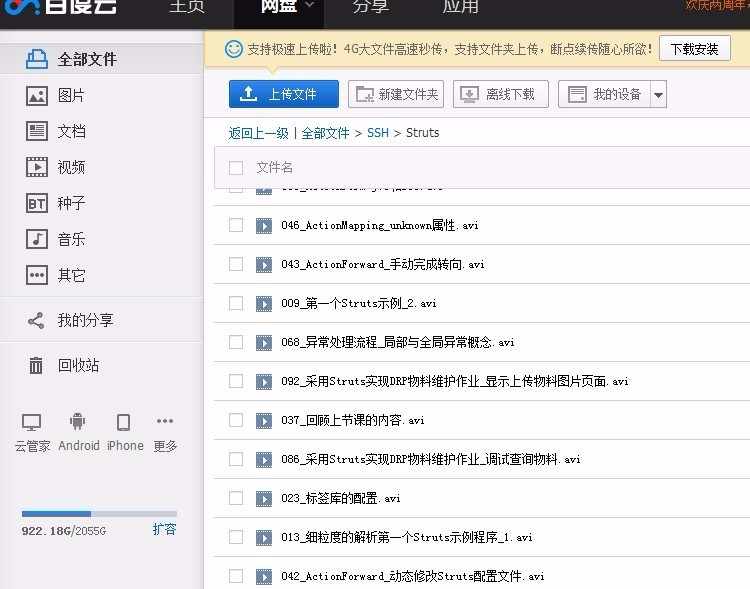
Task: Go to the 主页 top navigation tab
Action: (x=187, y=7)
